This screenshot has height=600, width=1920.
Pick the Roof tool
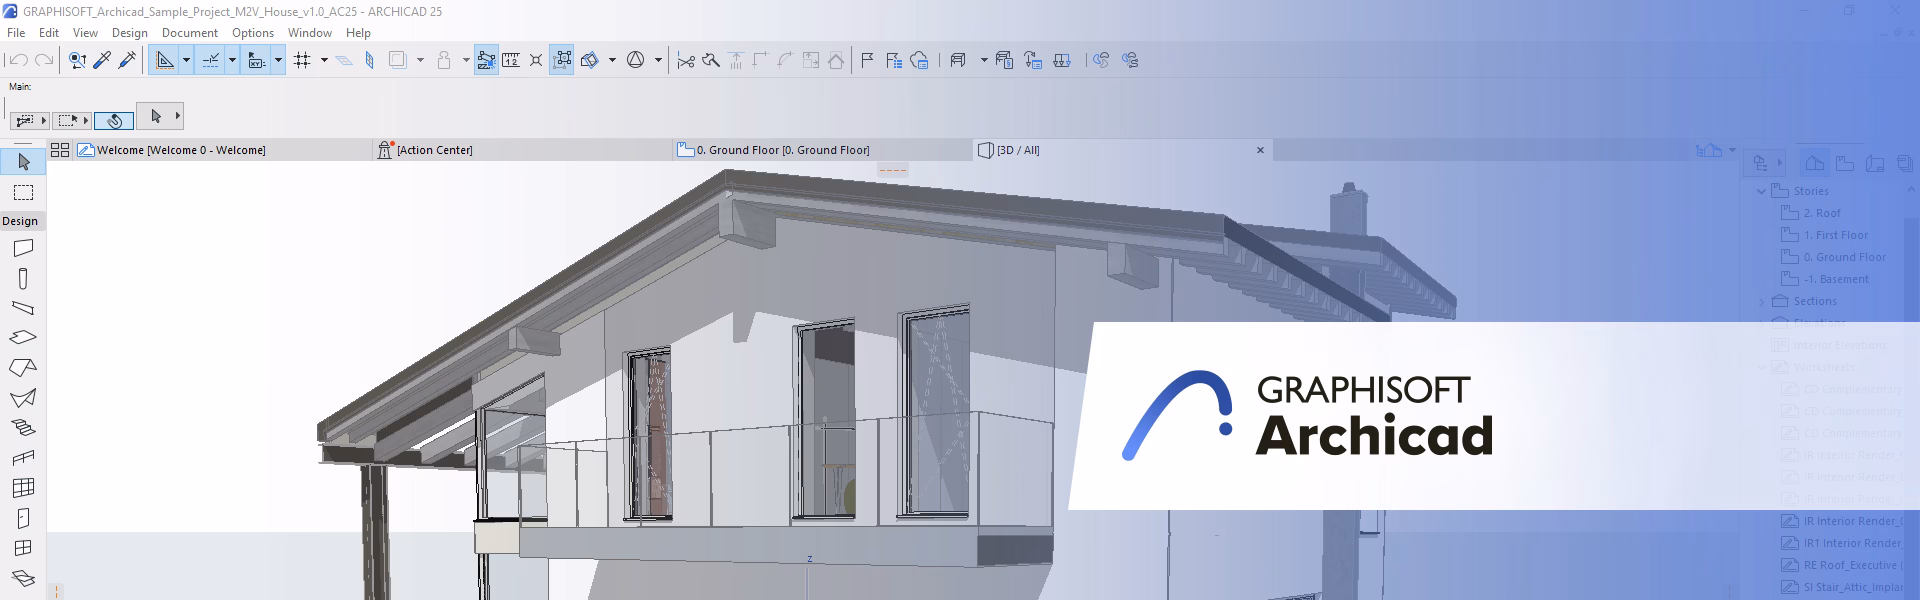coord(22,368)
